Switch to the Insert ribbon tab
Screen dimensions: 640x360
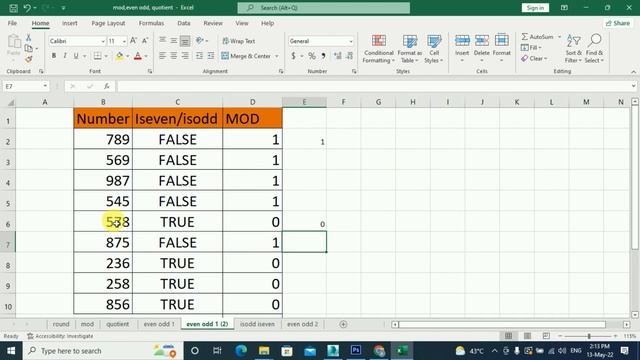tap(70, 23)
